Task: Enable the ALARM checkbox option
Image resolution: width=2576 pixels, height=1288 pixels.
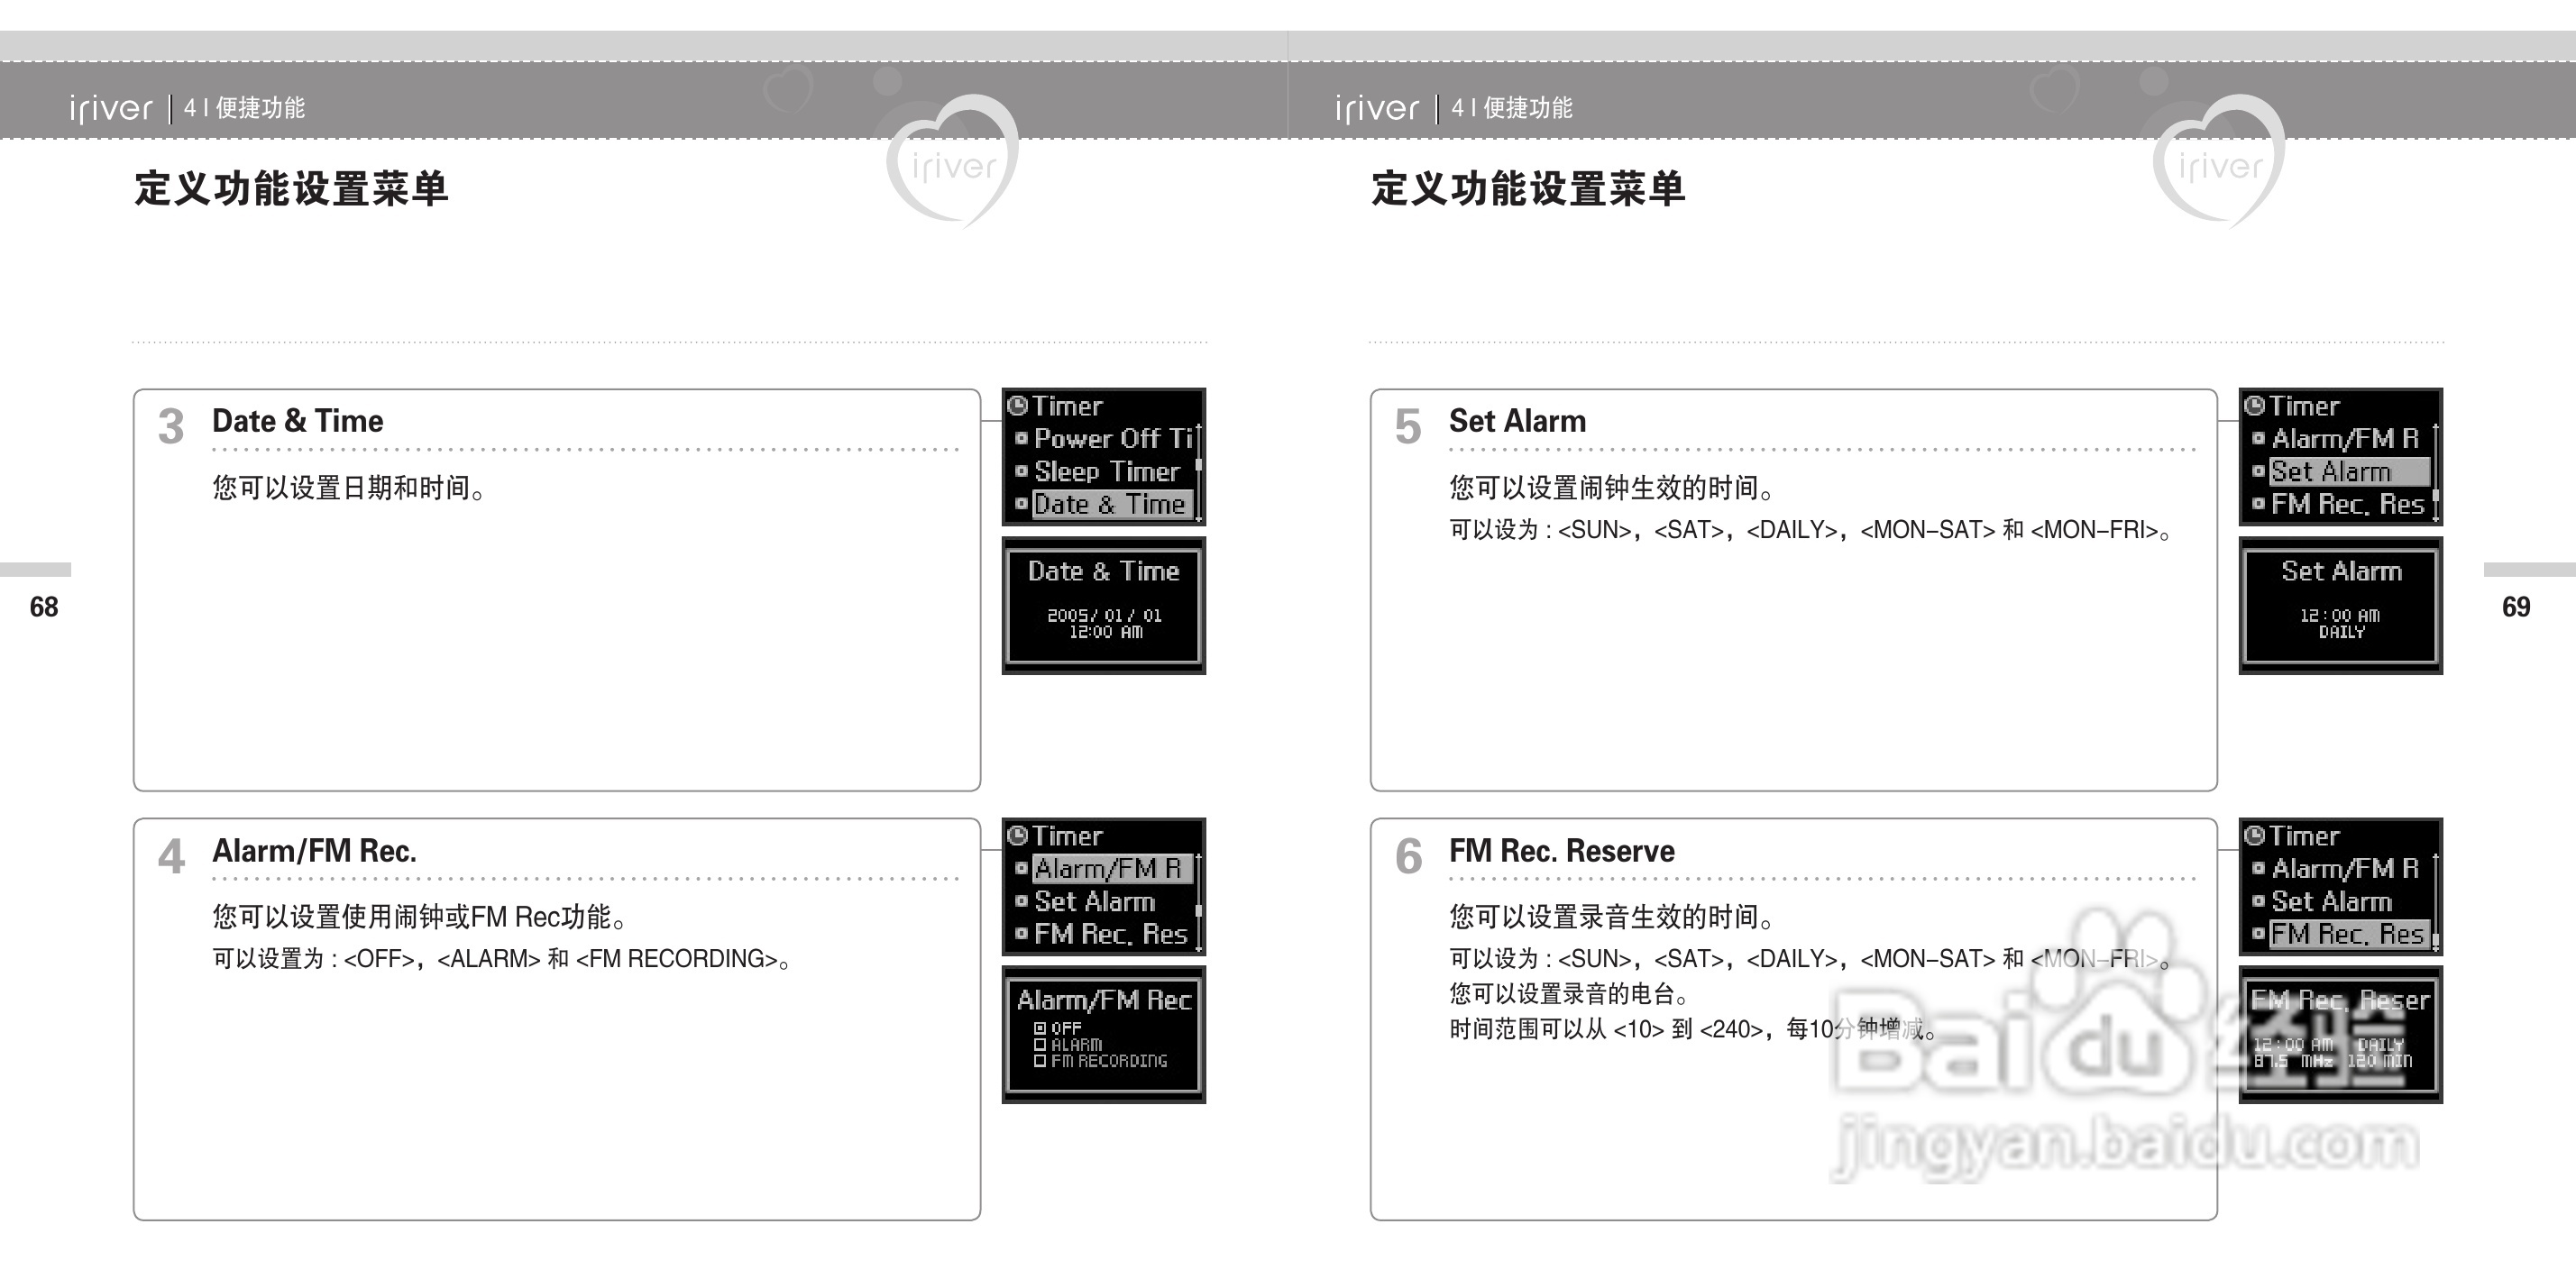Action: (x=1040, y=1044)
